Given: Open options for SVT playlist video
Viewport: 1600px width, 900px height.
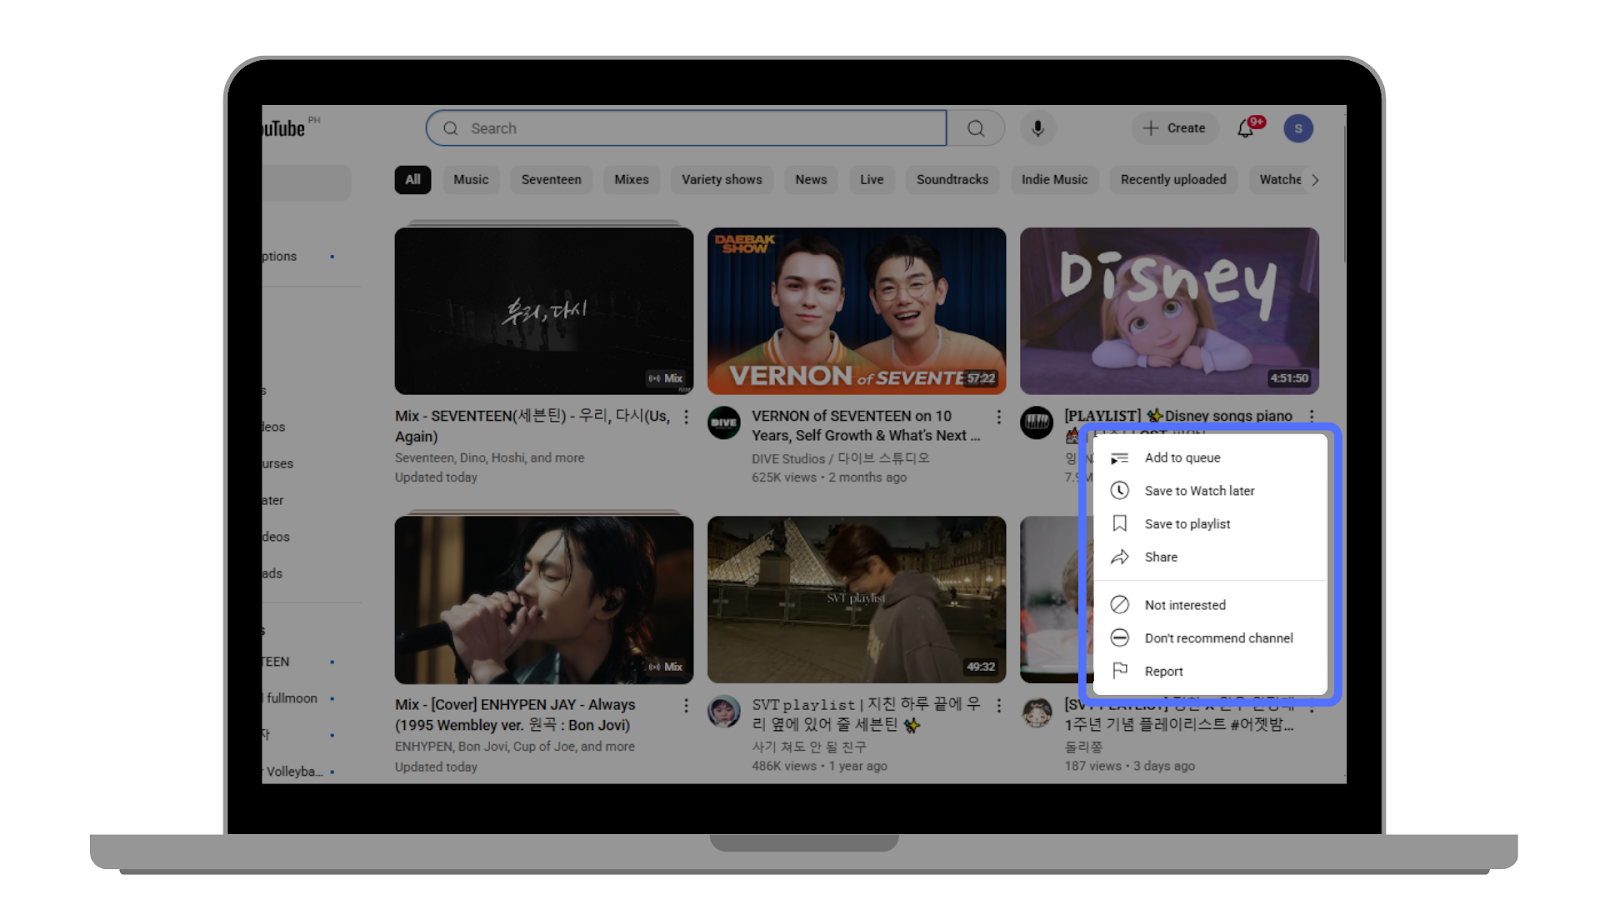Looking at the screenshot, I should click(x=998, y=706).
